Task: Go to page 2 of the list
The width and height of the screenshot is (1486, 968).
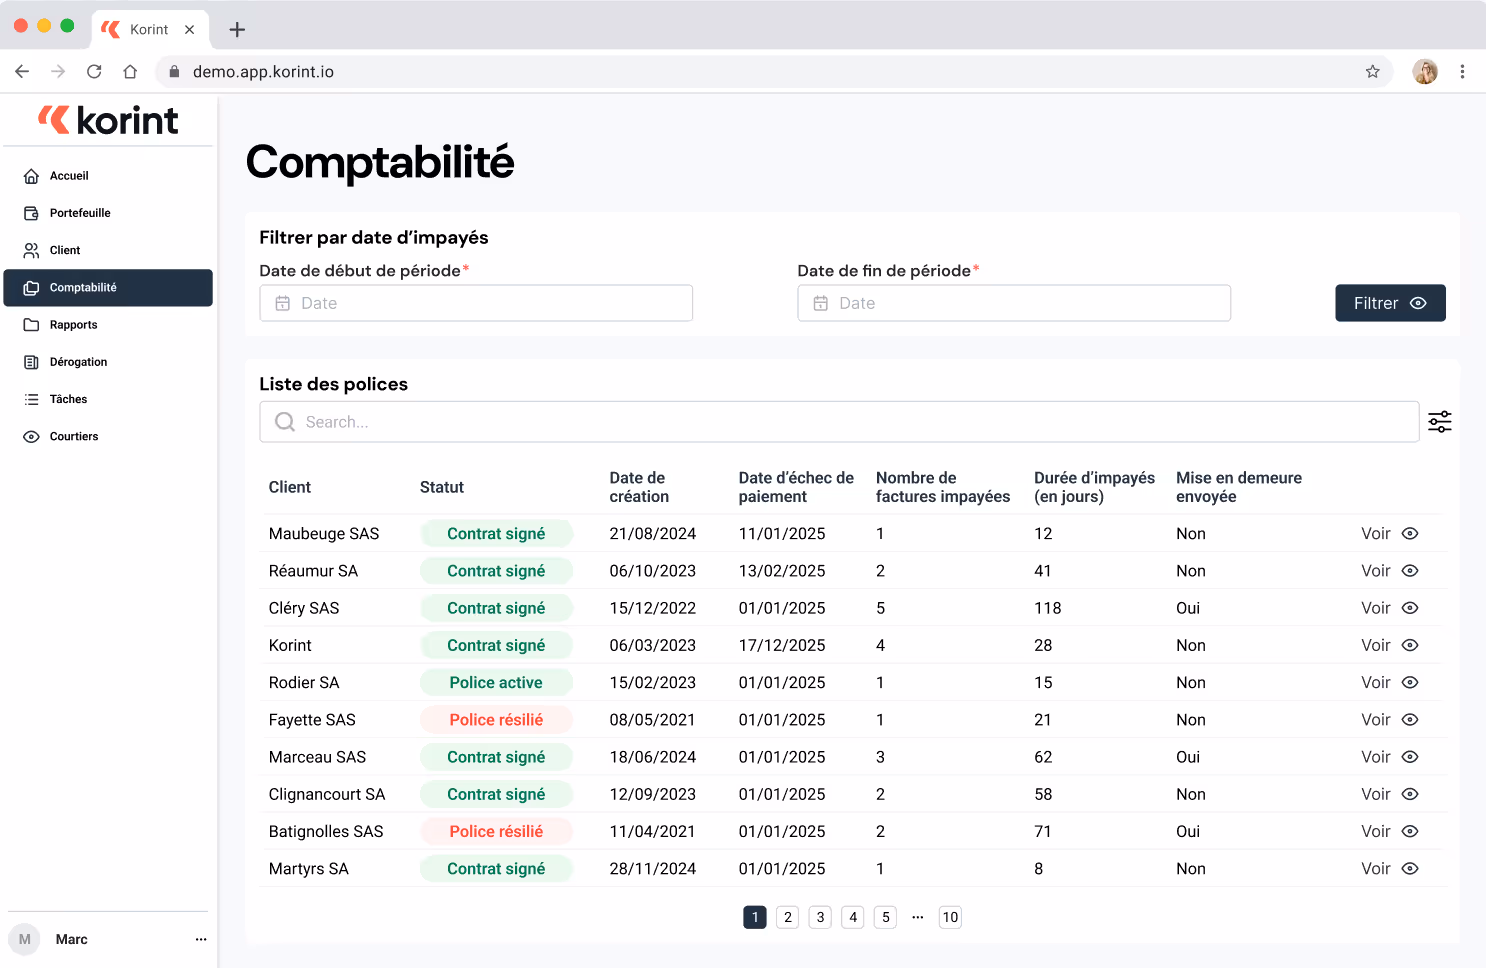Action: (788, 917)
